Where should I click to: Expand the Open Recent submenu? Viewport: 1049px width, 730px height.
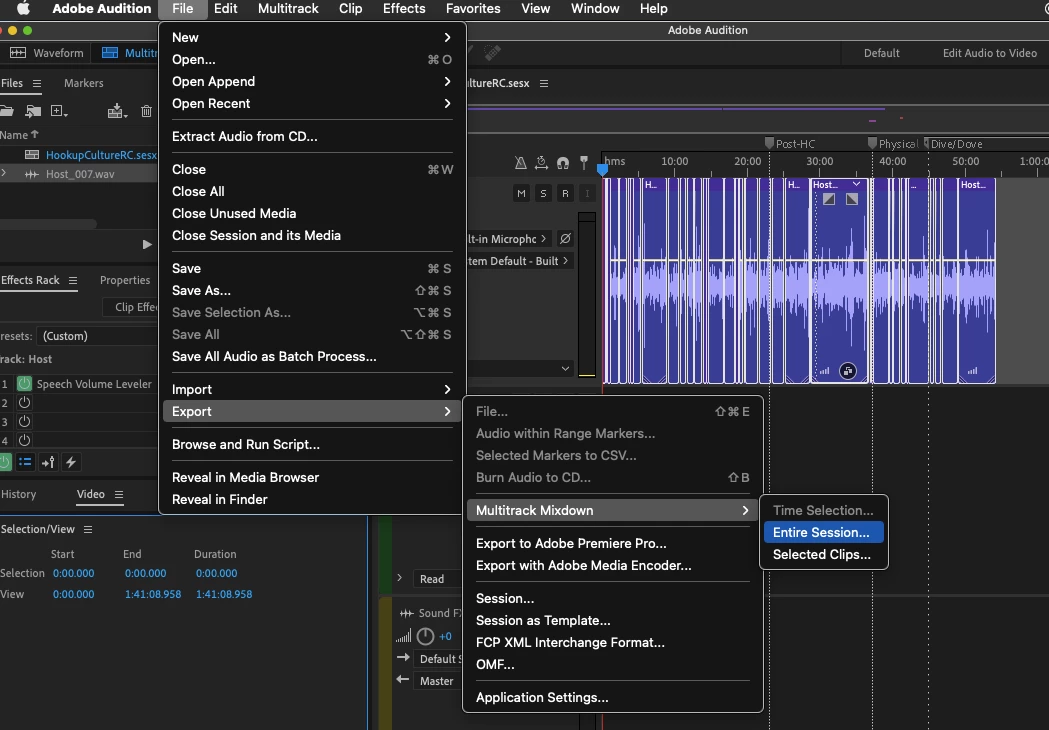pos(312,104)
